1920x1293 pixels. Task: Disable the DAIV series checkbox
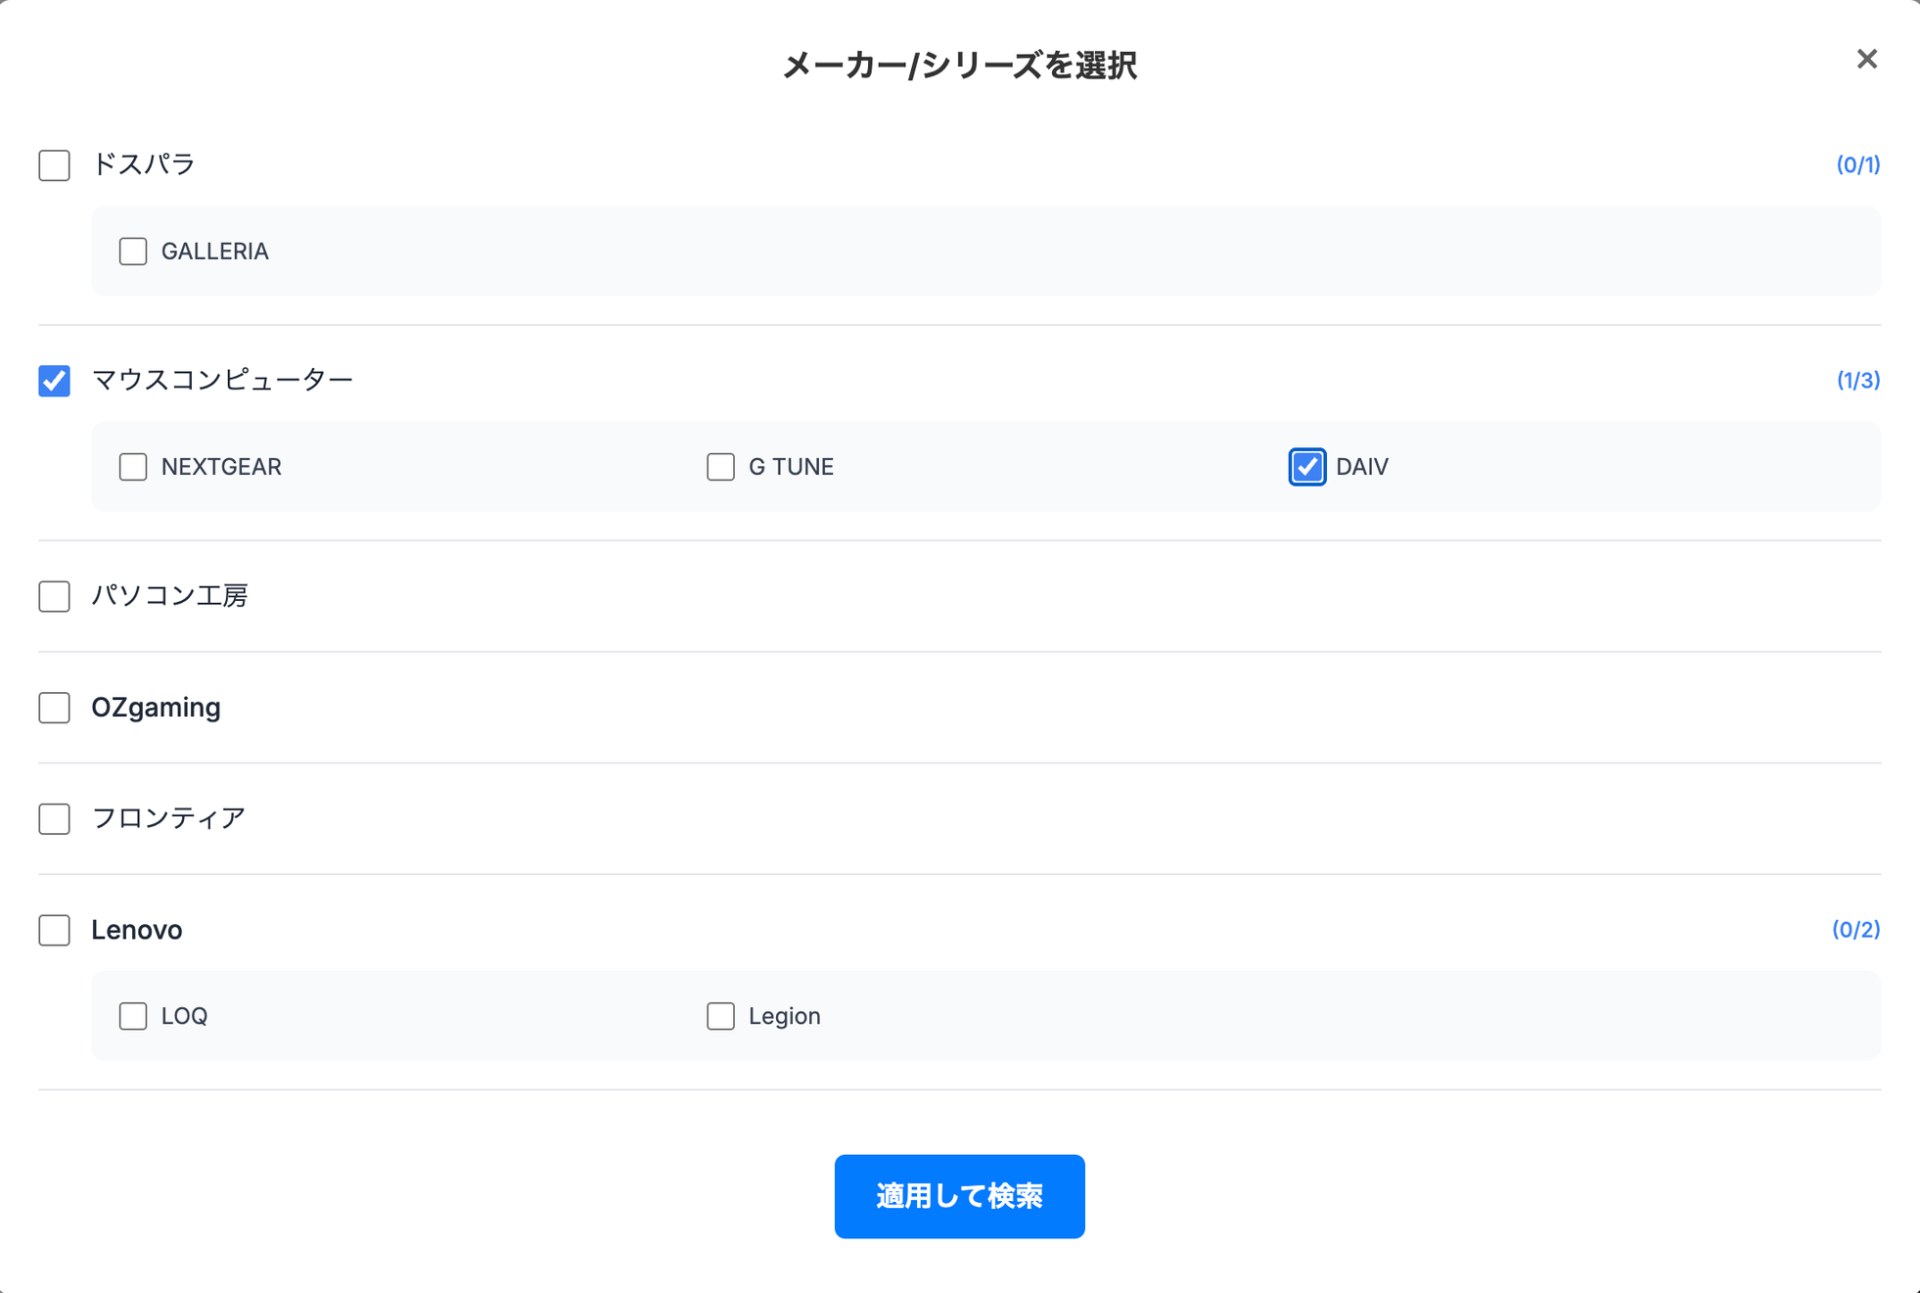click(x=1306, y=467)
